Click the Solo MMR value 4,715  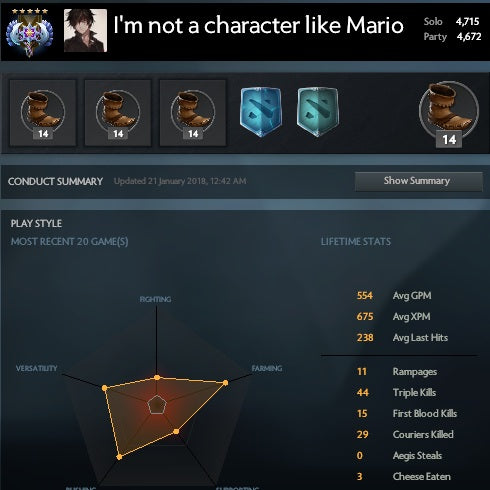[x=467, y=22]
